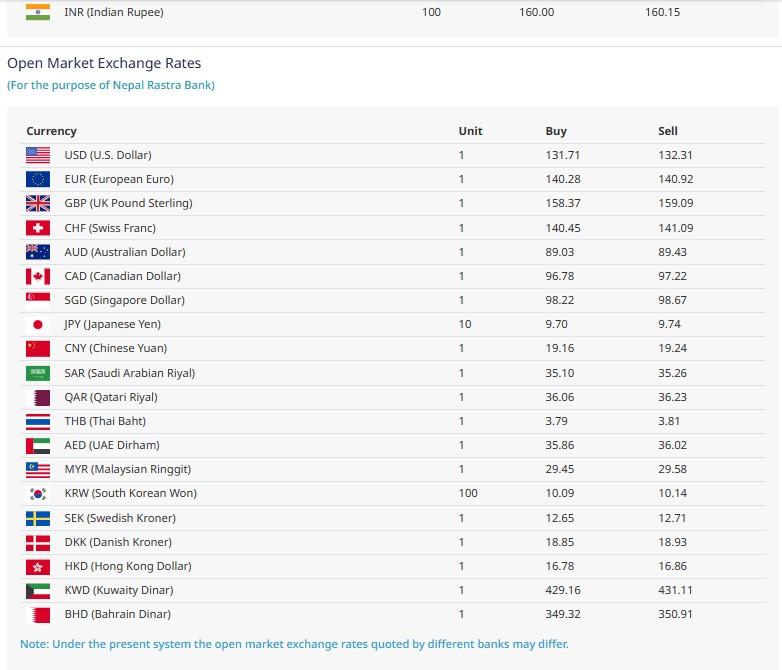782x670 pixels.
Task: Click the United States flag icon
Action: tap(38, 155)
